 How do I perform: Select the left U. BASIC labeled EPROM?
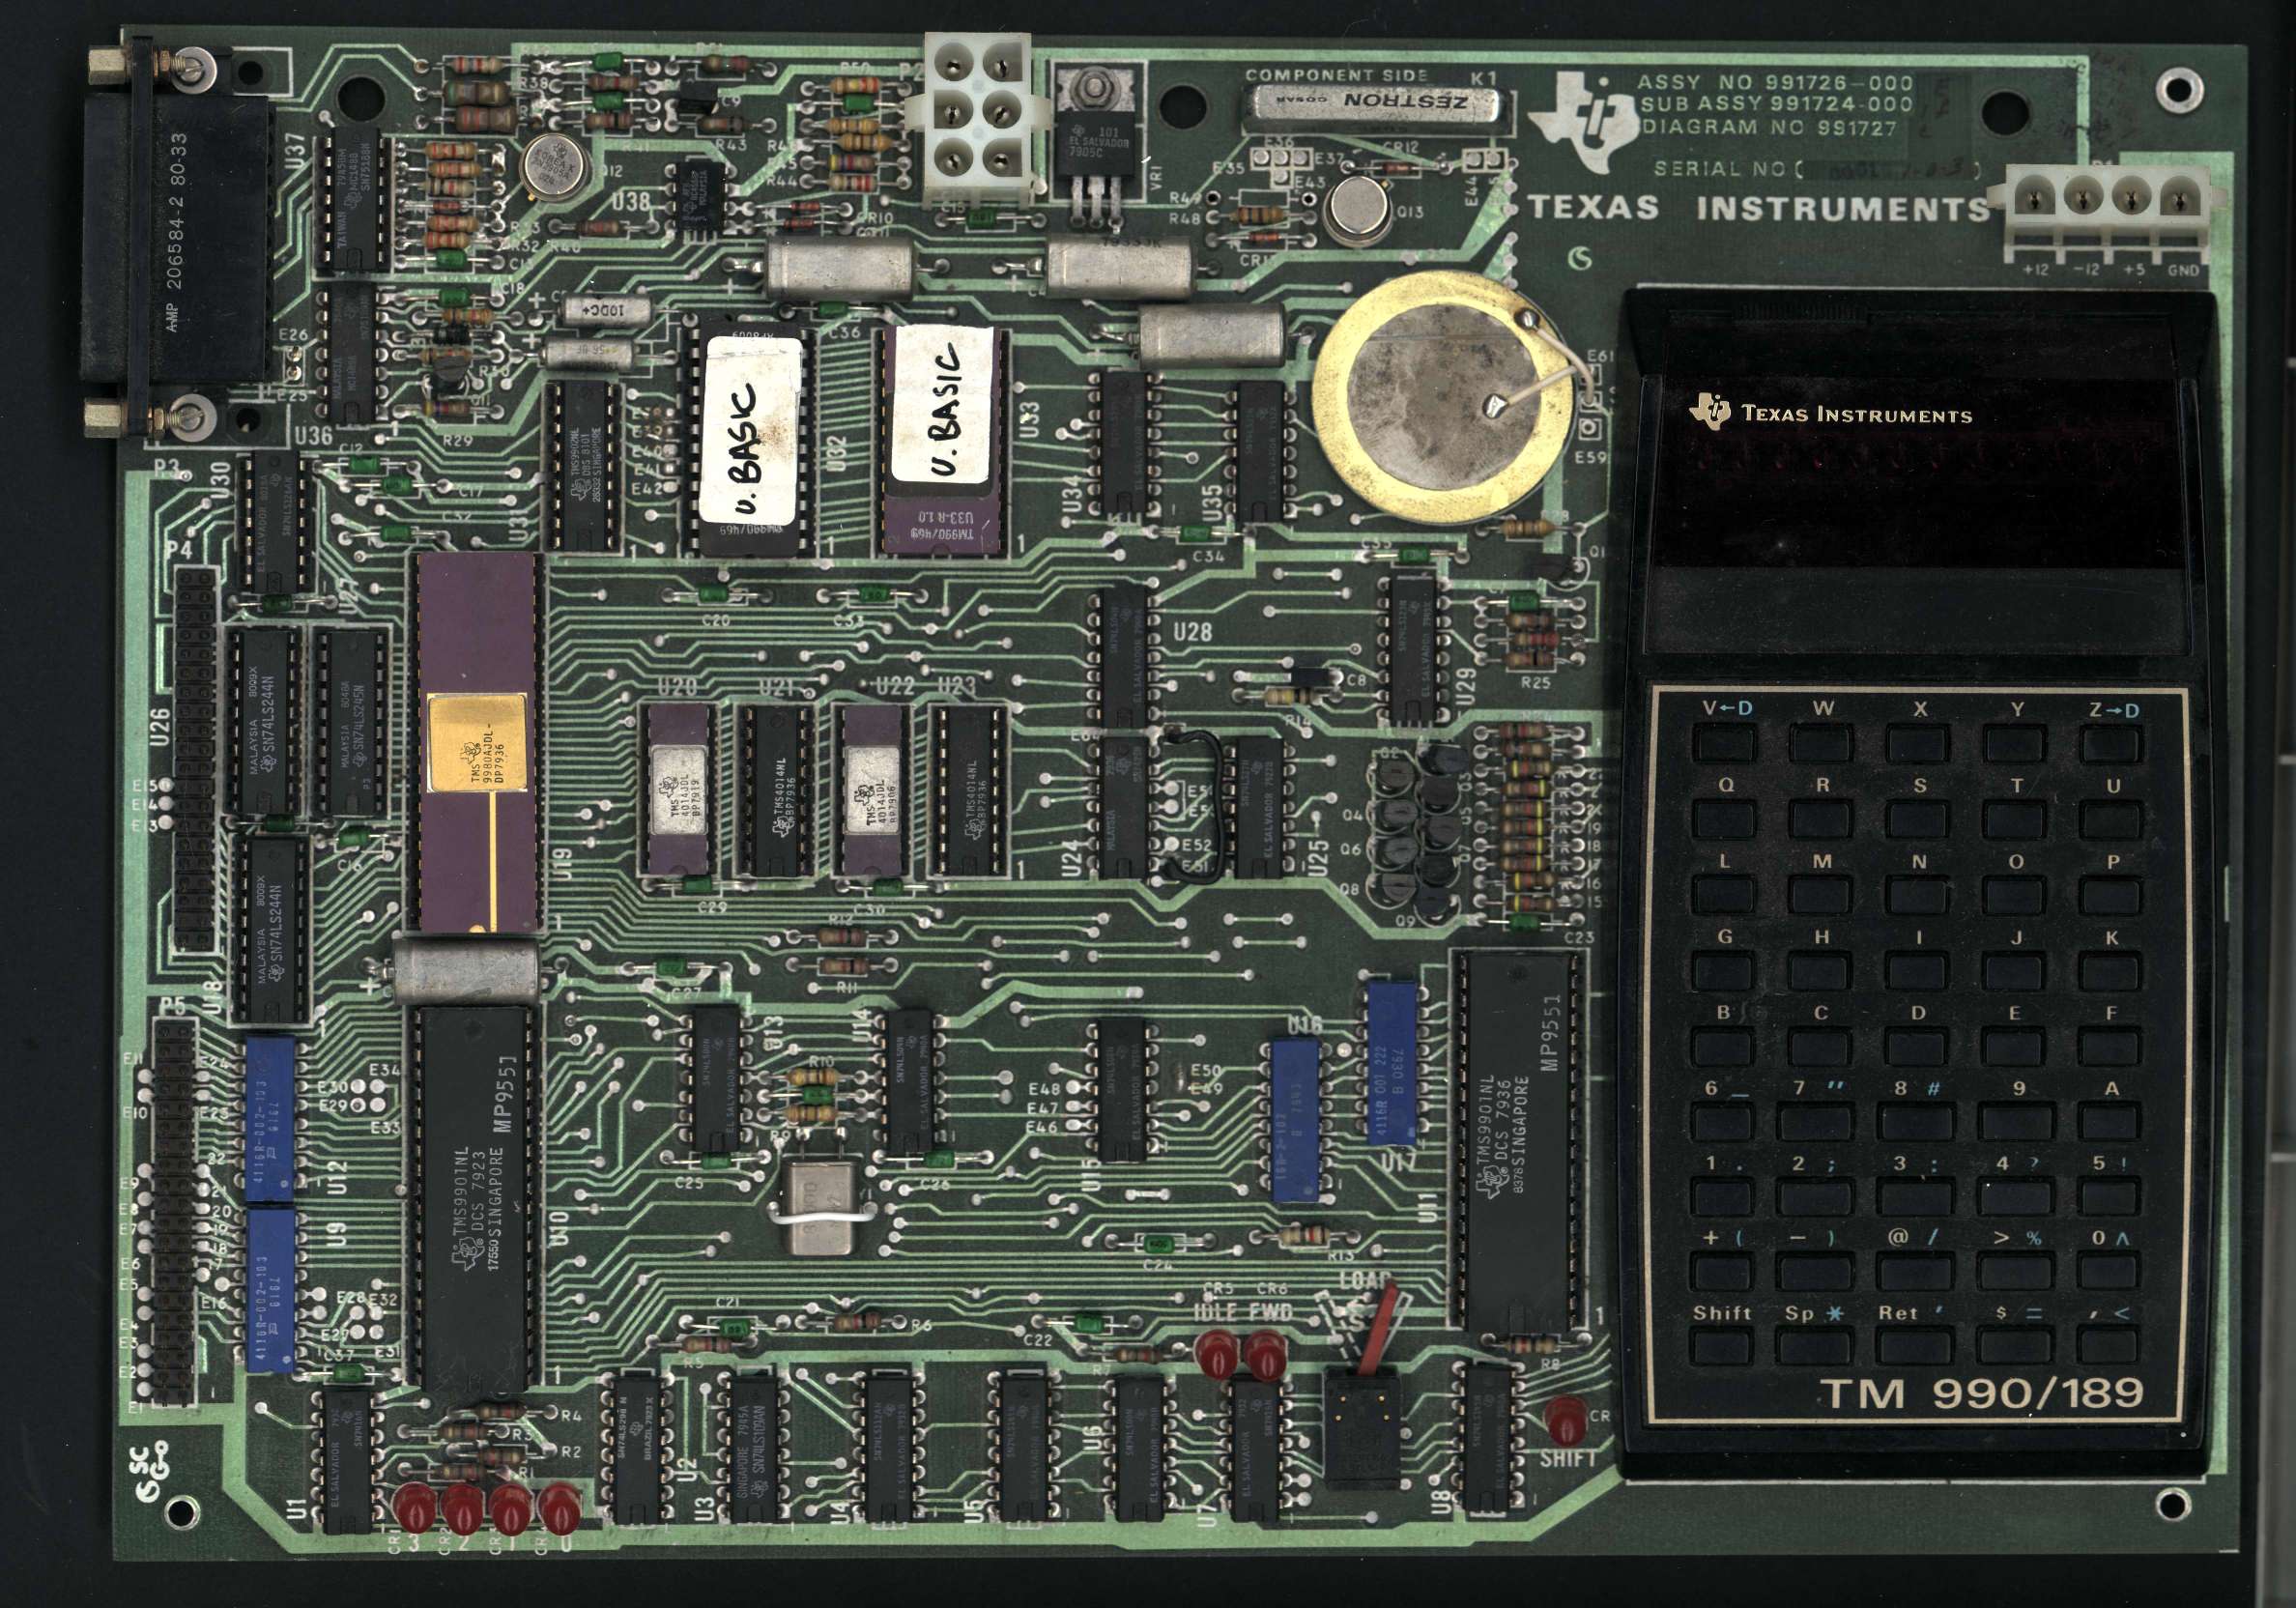(750, 432)
